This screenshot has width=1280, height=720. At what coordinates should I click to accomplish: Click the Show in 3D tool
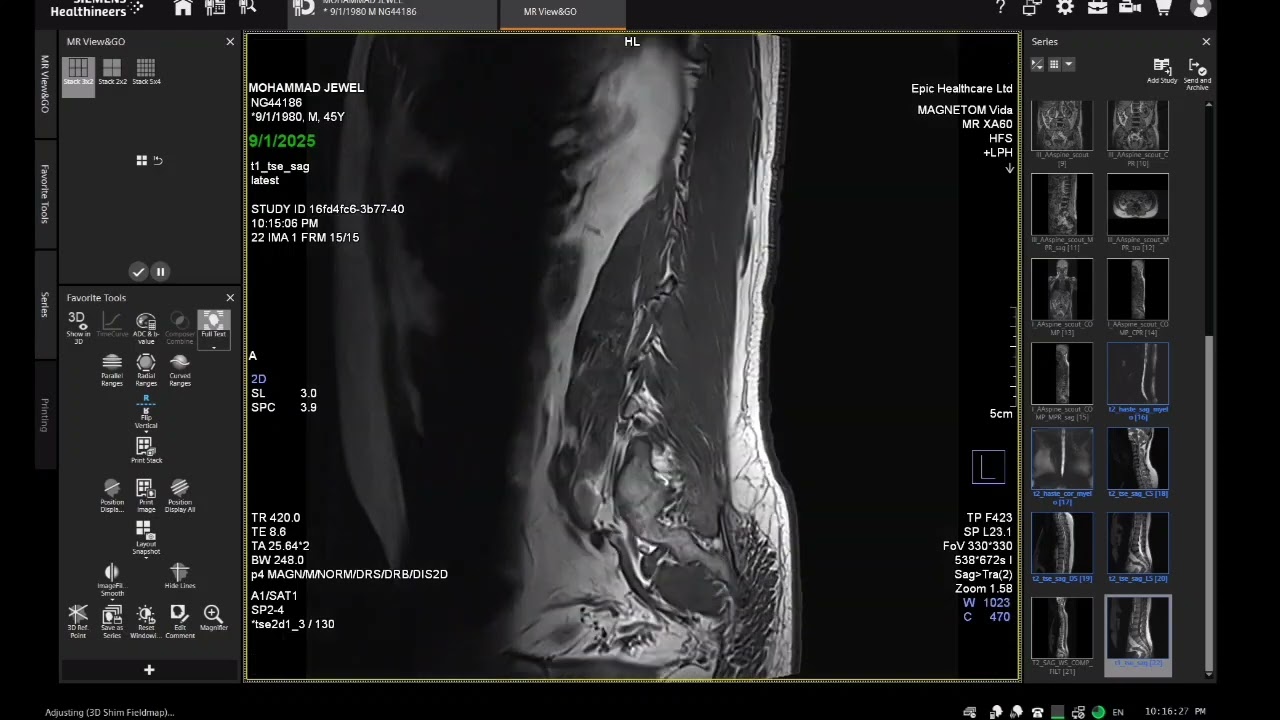pos(78,328)
